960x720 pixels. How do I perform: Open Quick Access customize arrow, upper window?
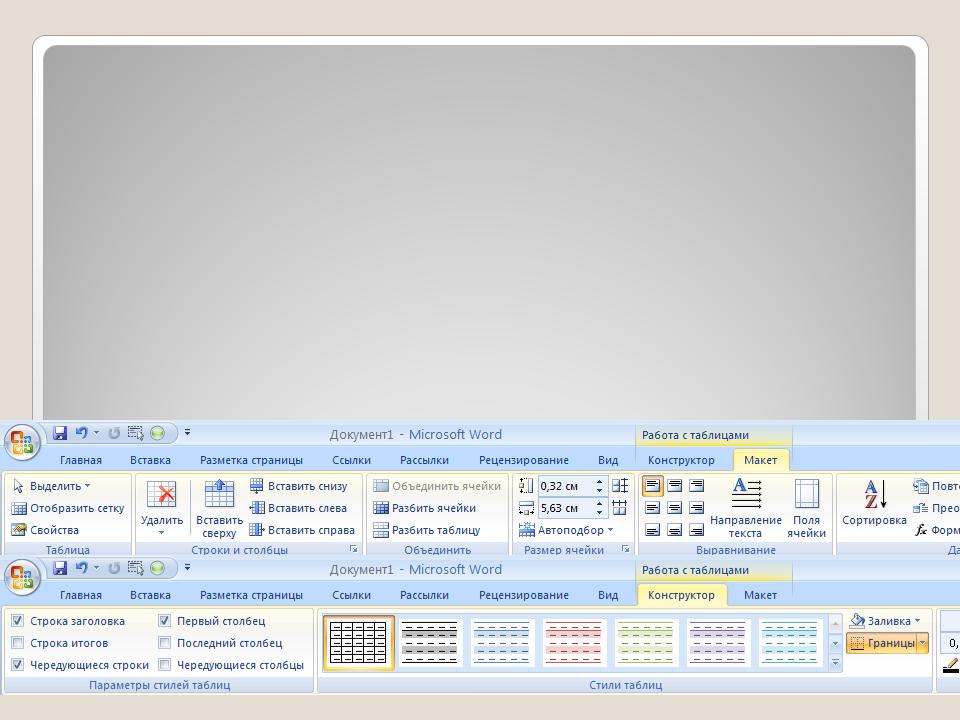187,432
